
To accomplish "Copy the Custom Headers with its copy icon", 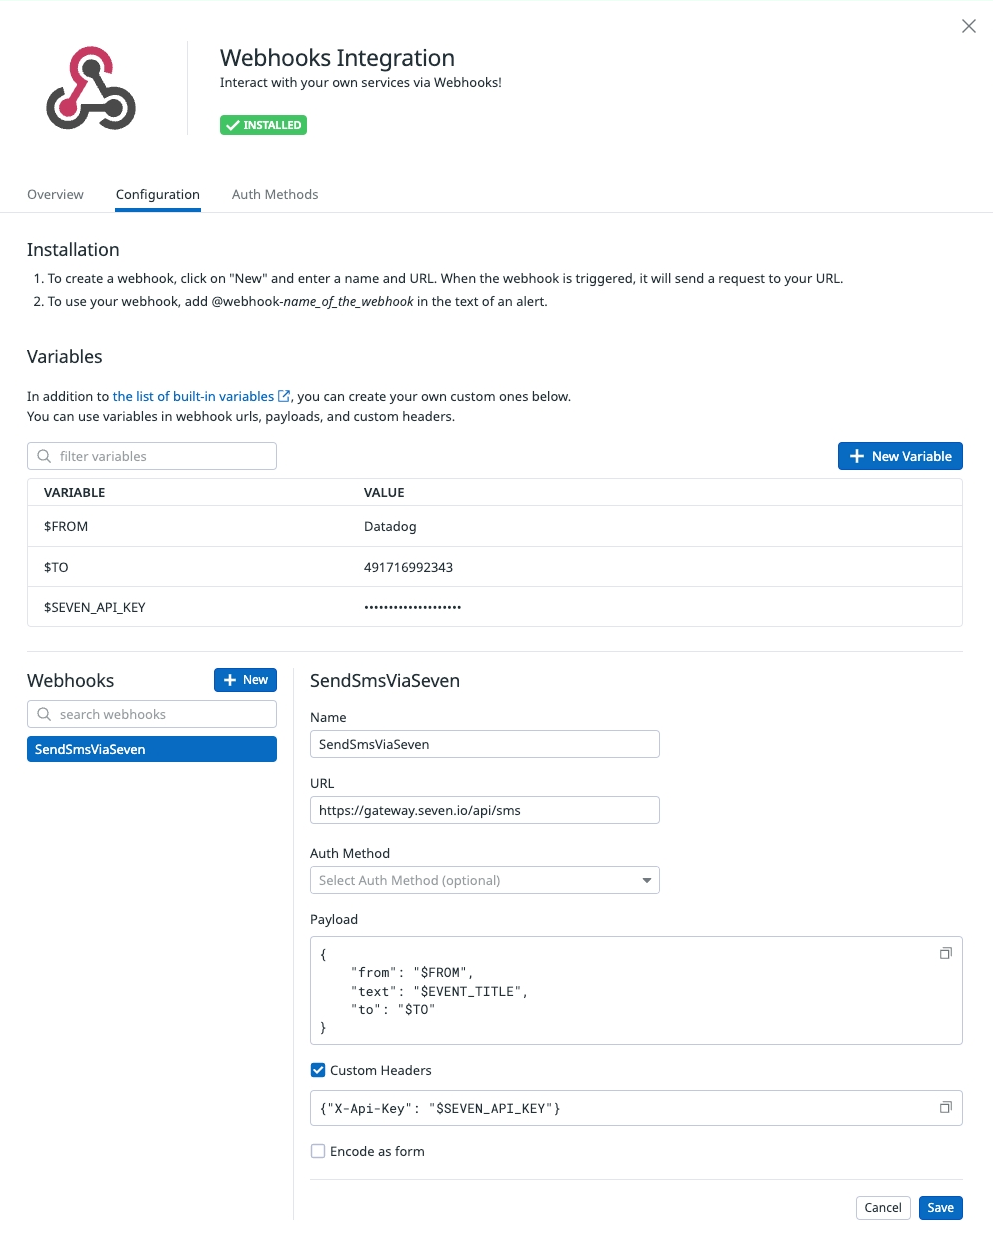I will tap(945, 1107).
